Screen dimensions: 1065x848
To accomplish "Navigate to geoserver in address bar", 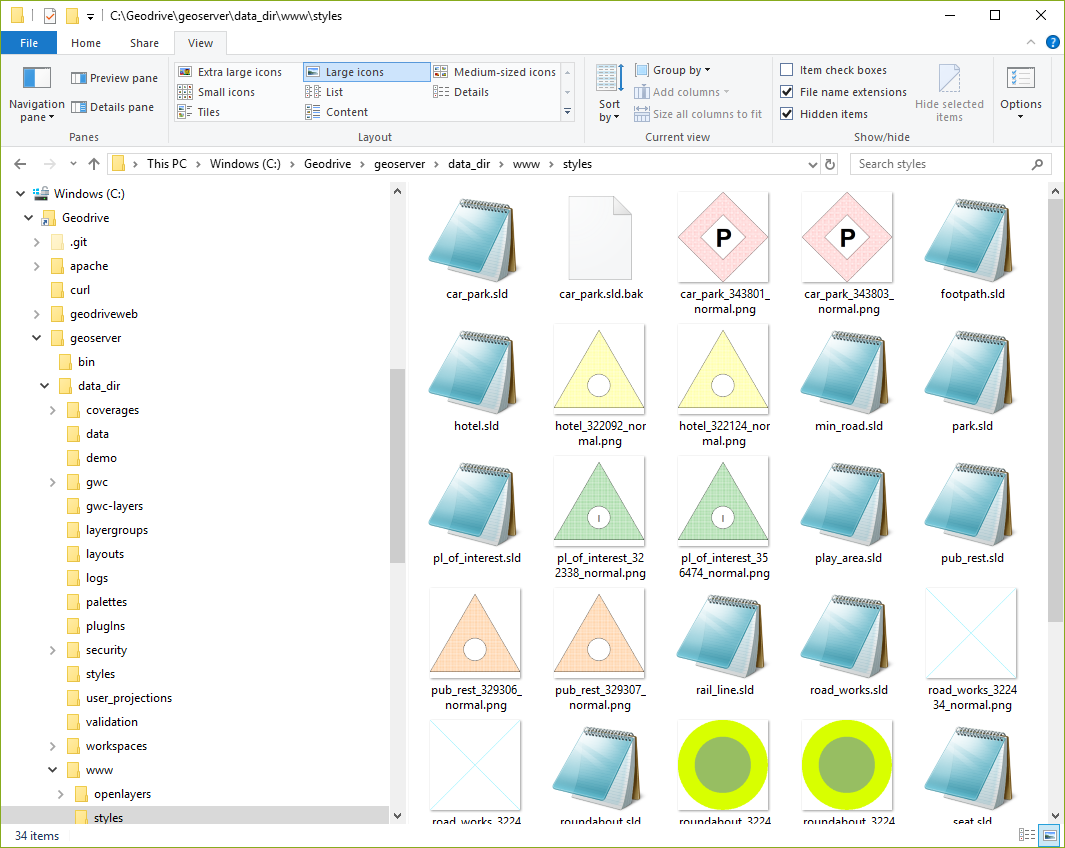I will (399, 164).
